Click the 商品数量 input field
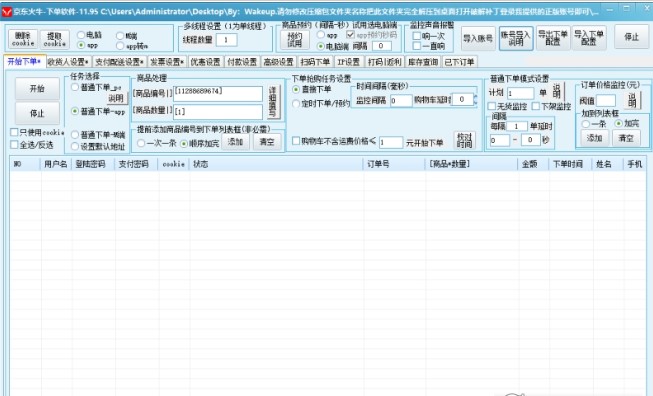The width and height of the screenshot is (653, 396). point(218,112)
